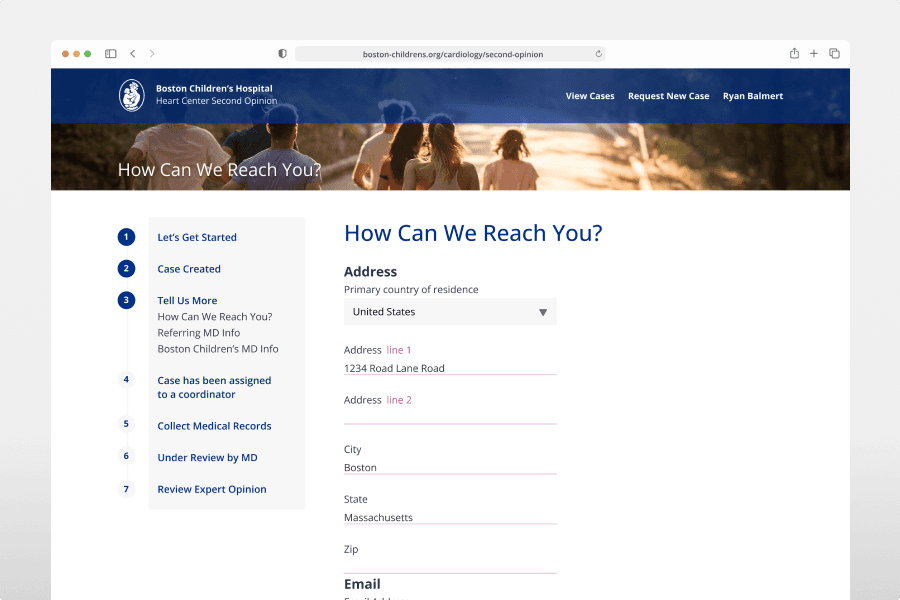This screenshot has height=600, width=900.
Task: Open Case has been assigned step
Action: click(214, 387)
